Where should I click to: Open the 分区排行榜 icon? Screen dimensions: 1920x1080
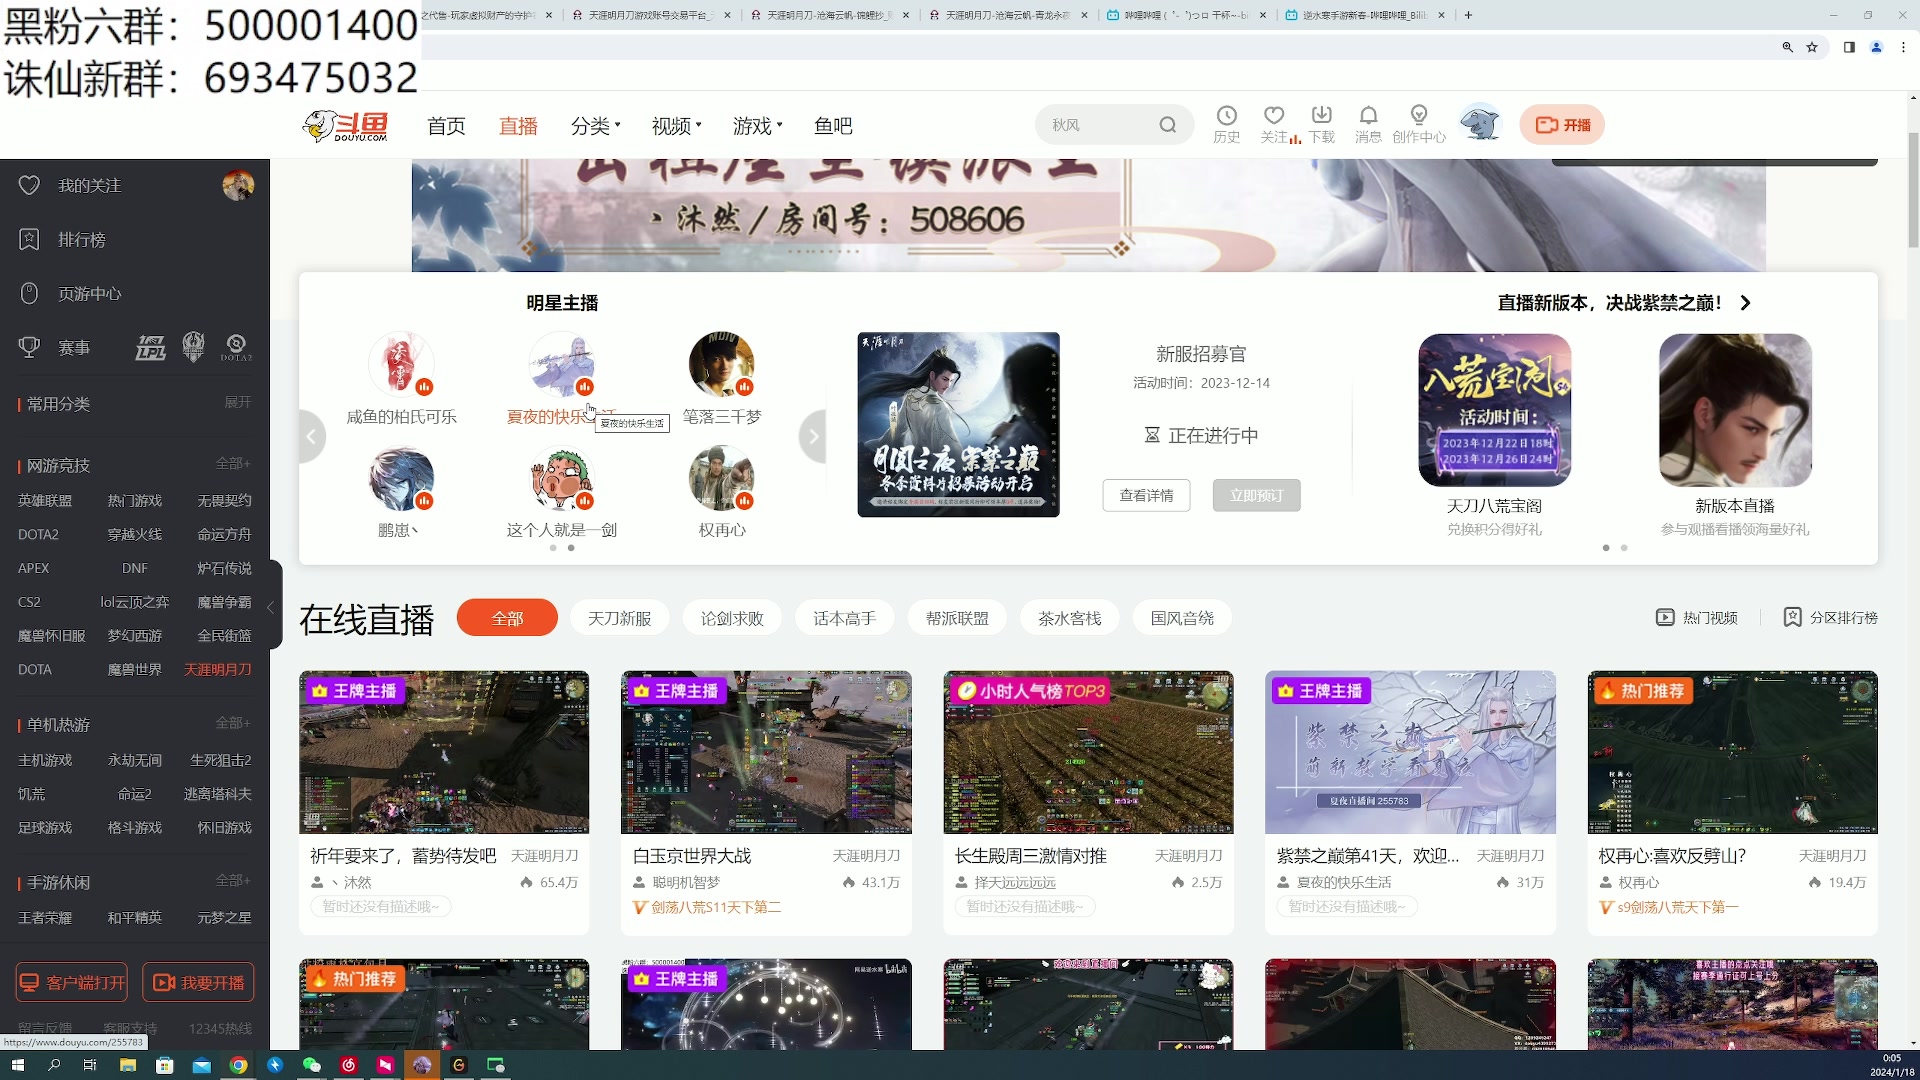tap(1792, 617)
